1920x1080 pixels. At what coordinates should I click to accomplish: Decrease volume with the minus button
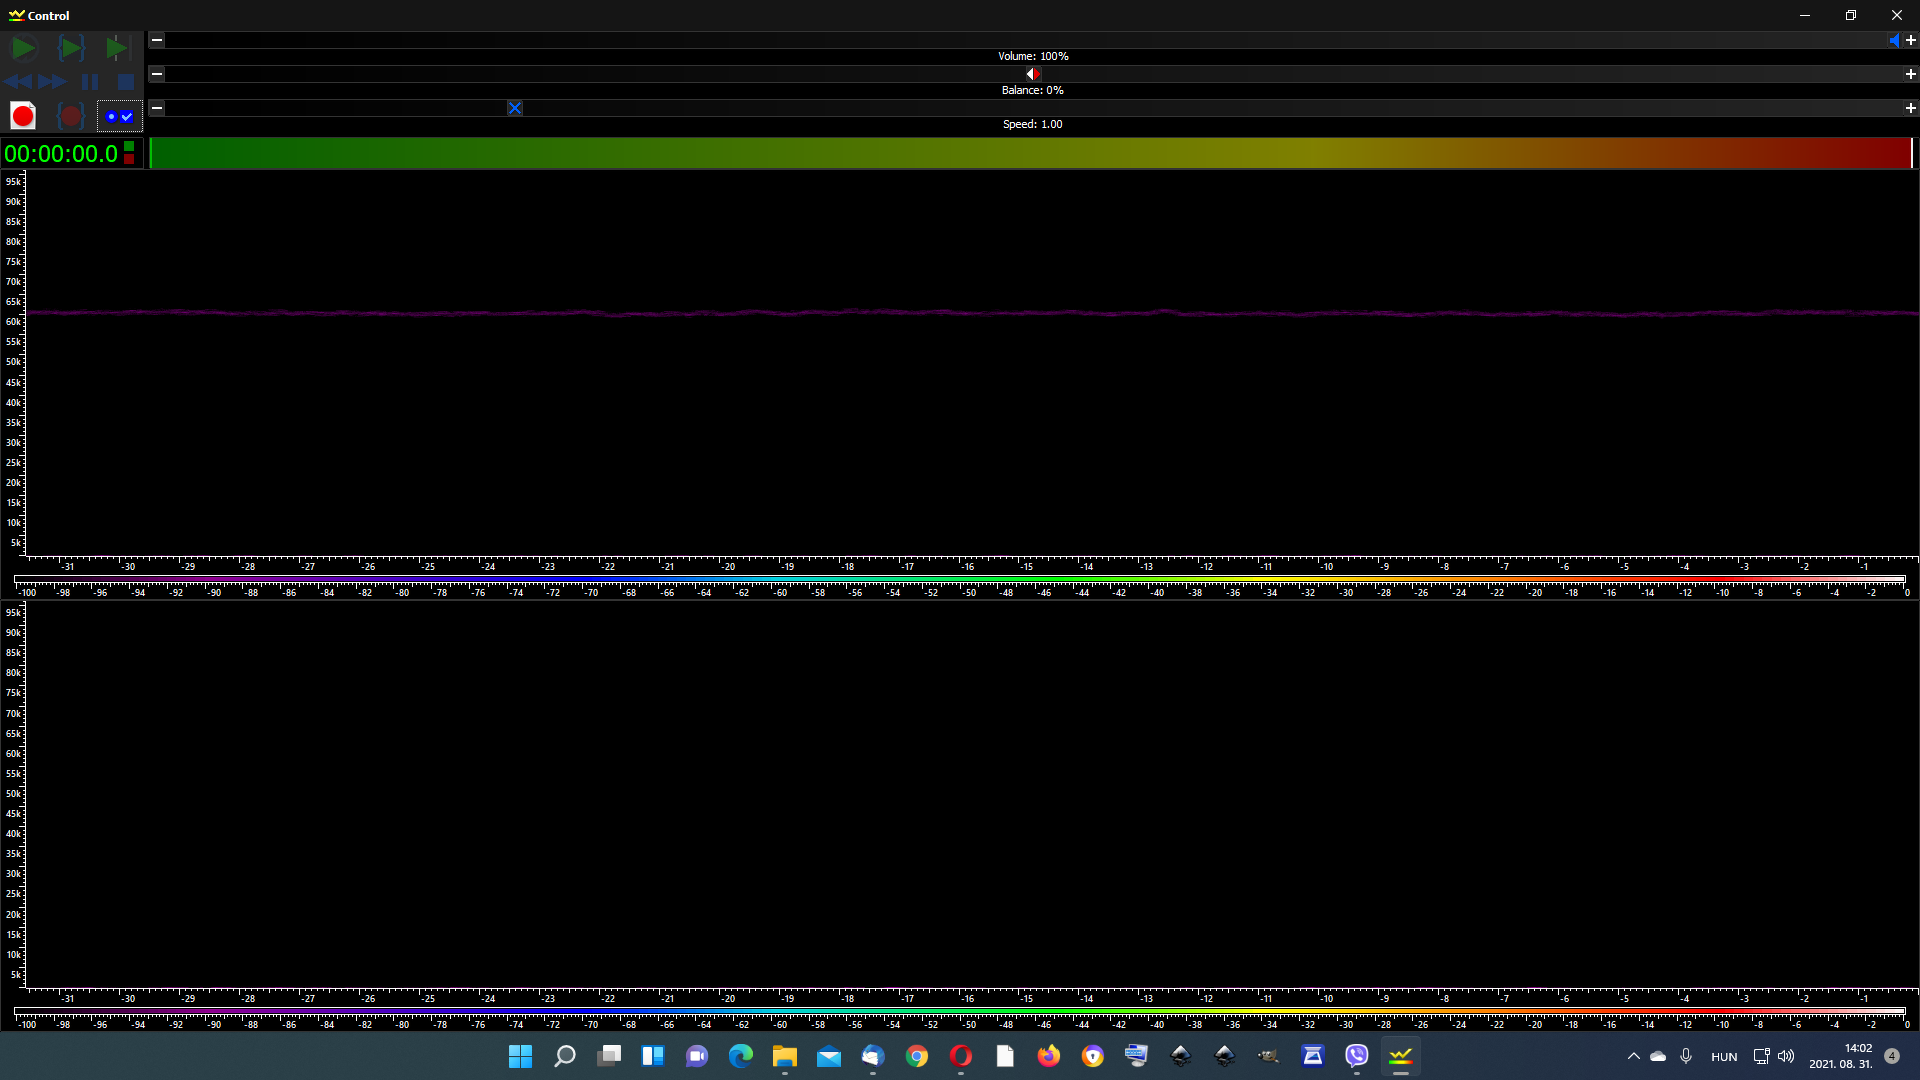(x=157, y=40)
